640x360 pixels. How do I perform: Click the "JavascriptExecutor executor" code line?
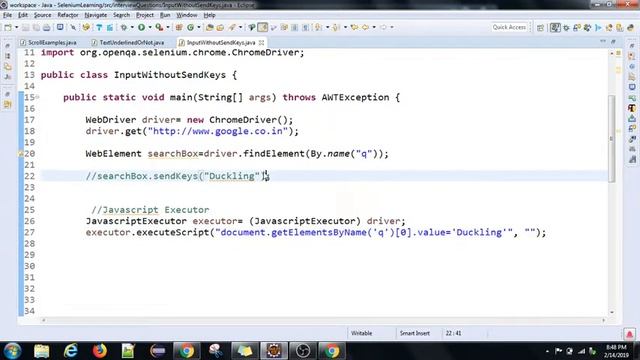[x=246, y=221]
